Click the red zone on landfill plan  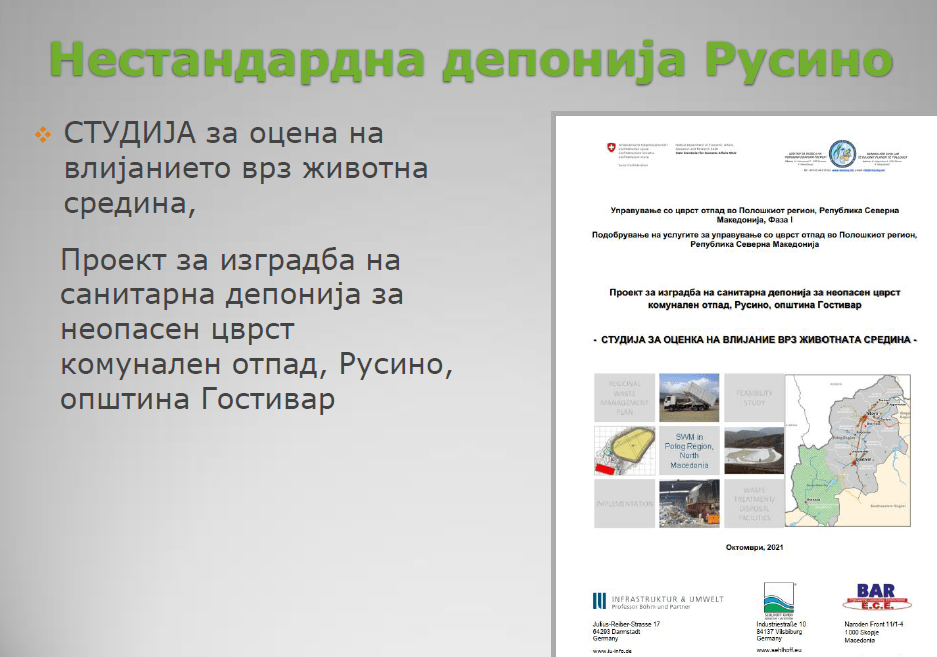click(603, 468)
